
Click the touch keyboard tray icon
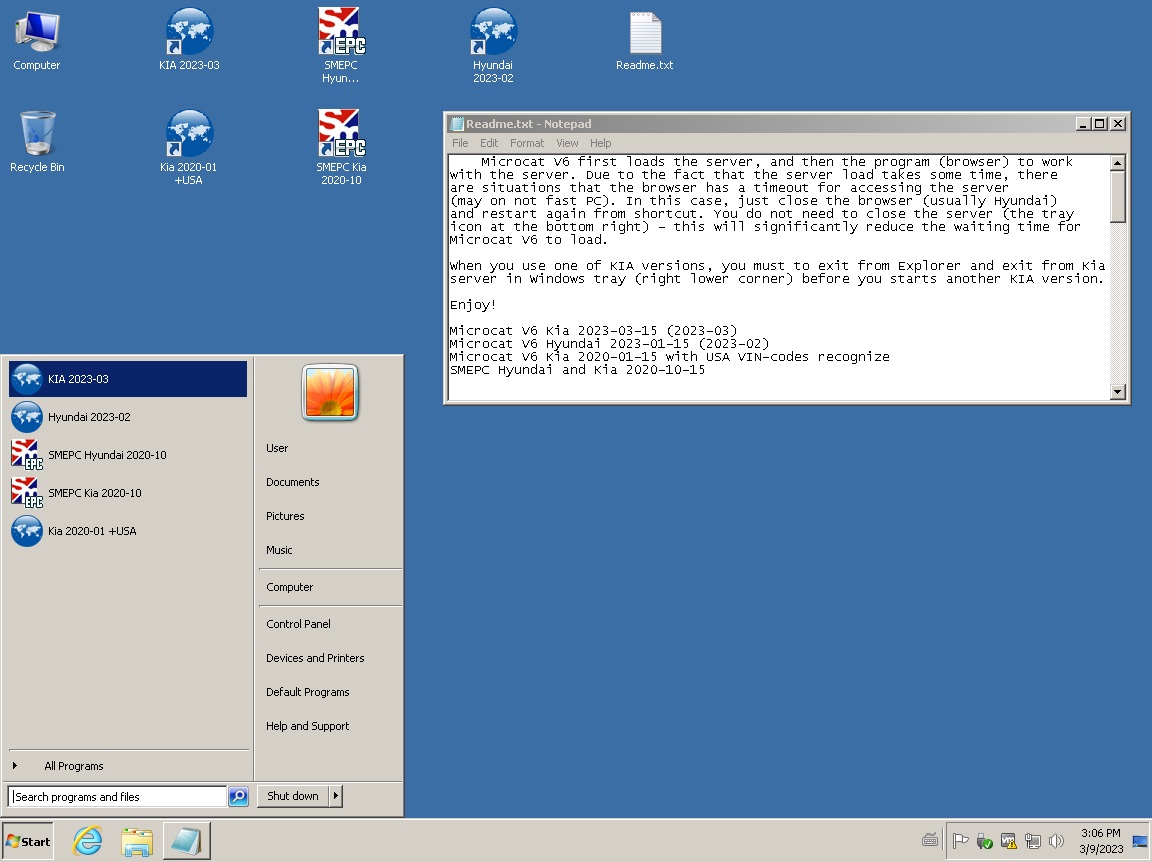pos(929,840)
